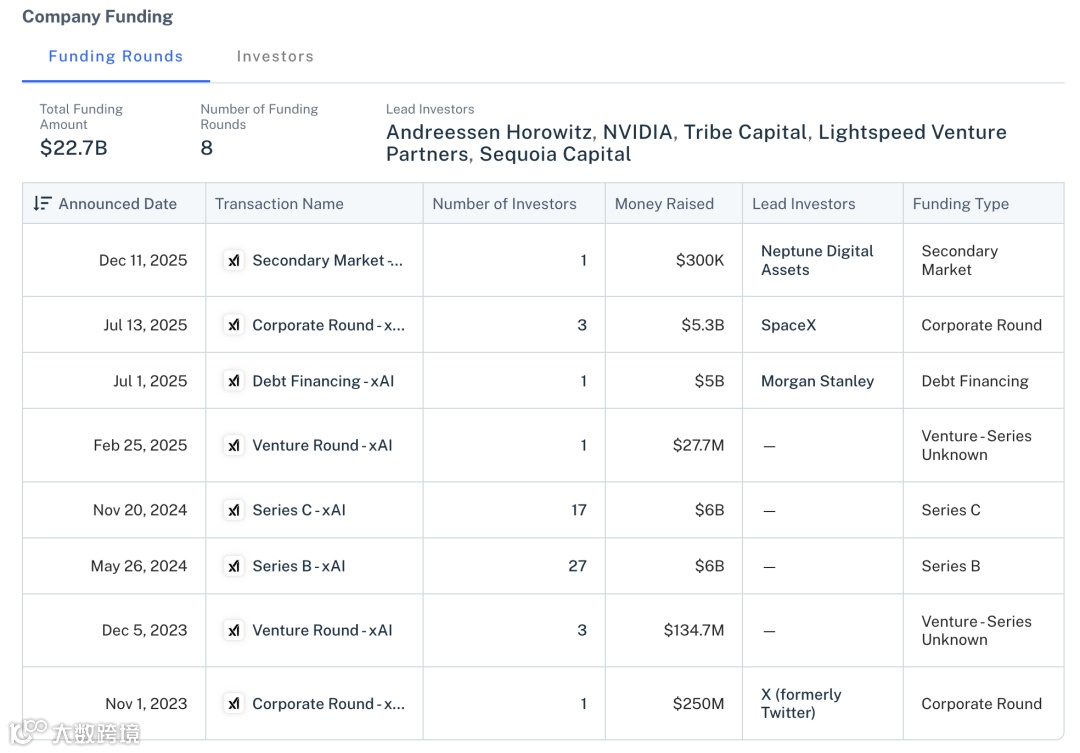Open Secondary Market transaction link
Viewport: 1080px width, 753px height.
[x=328, y=260]
